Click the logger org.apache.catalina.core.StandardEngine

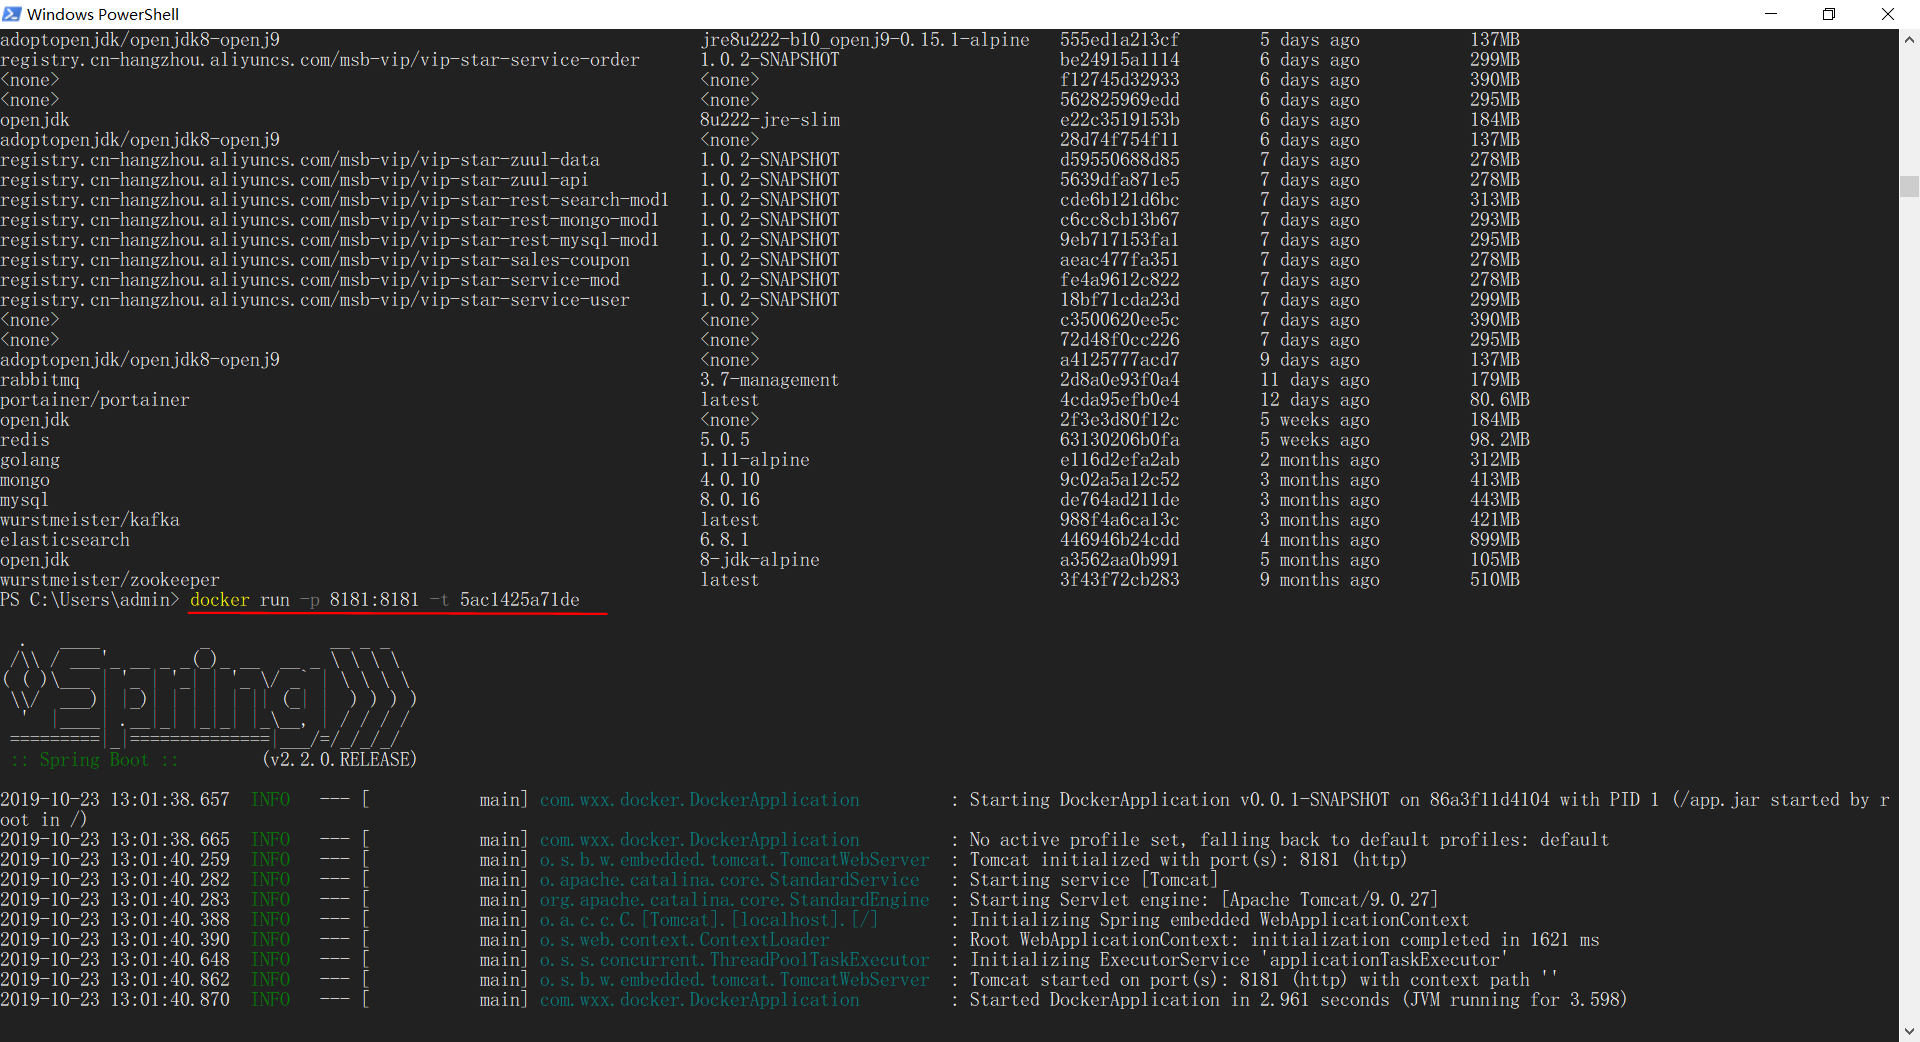(x=735, y=900)
